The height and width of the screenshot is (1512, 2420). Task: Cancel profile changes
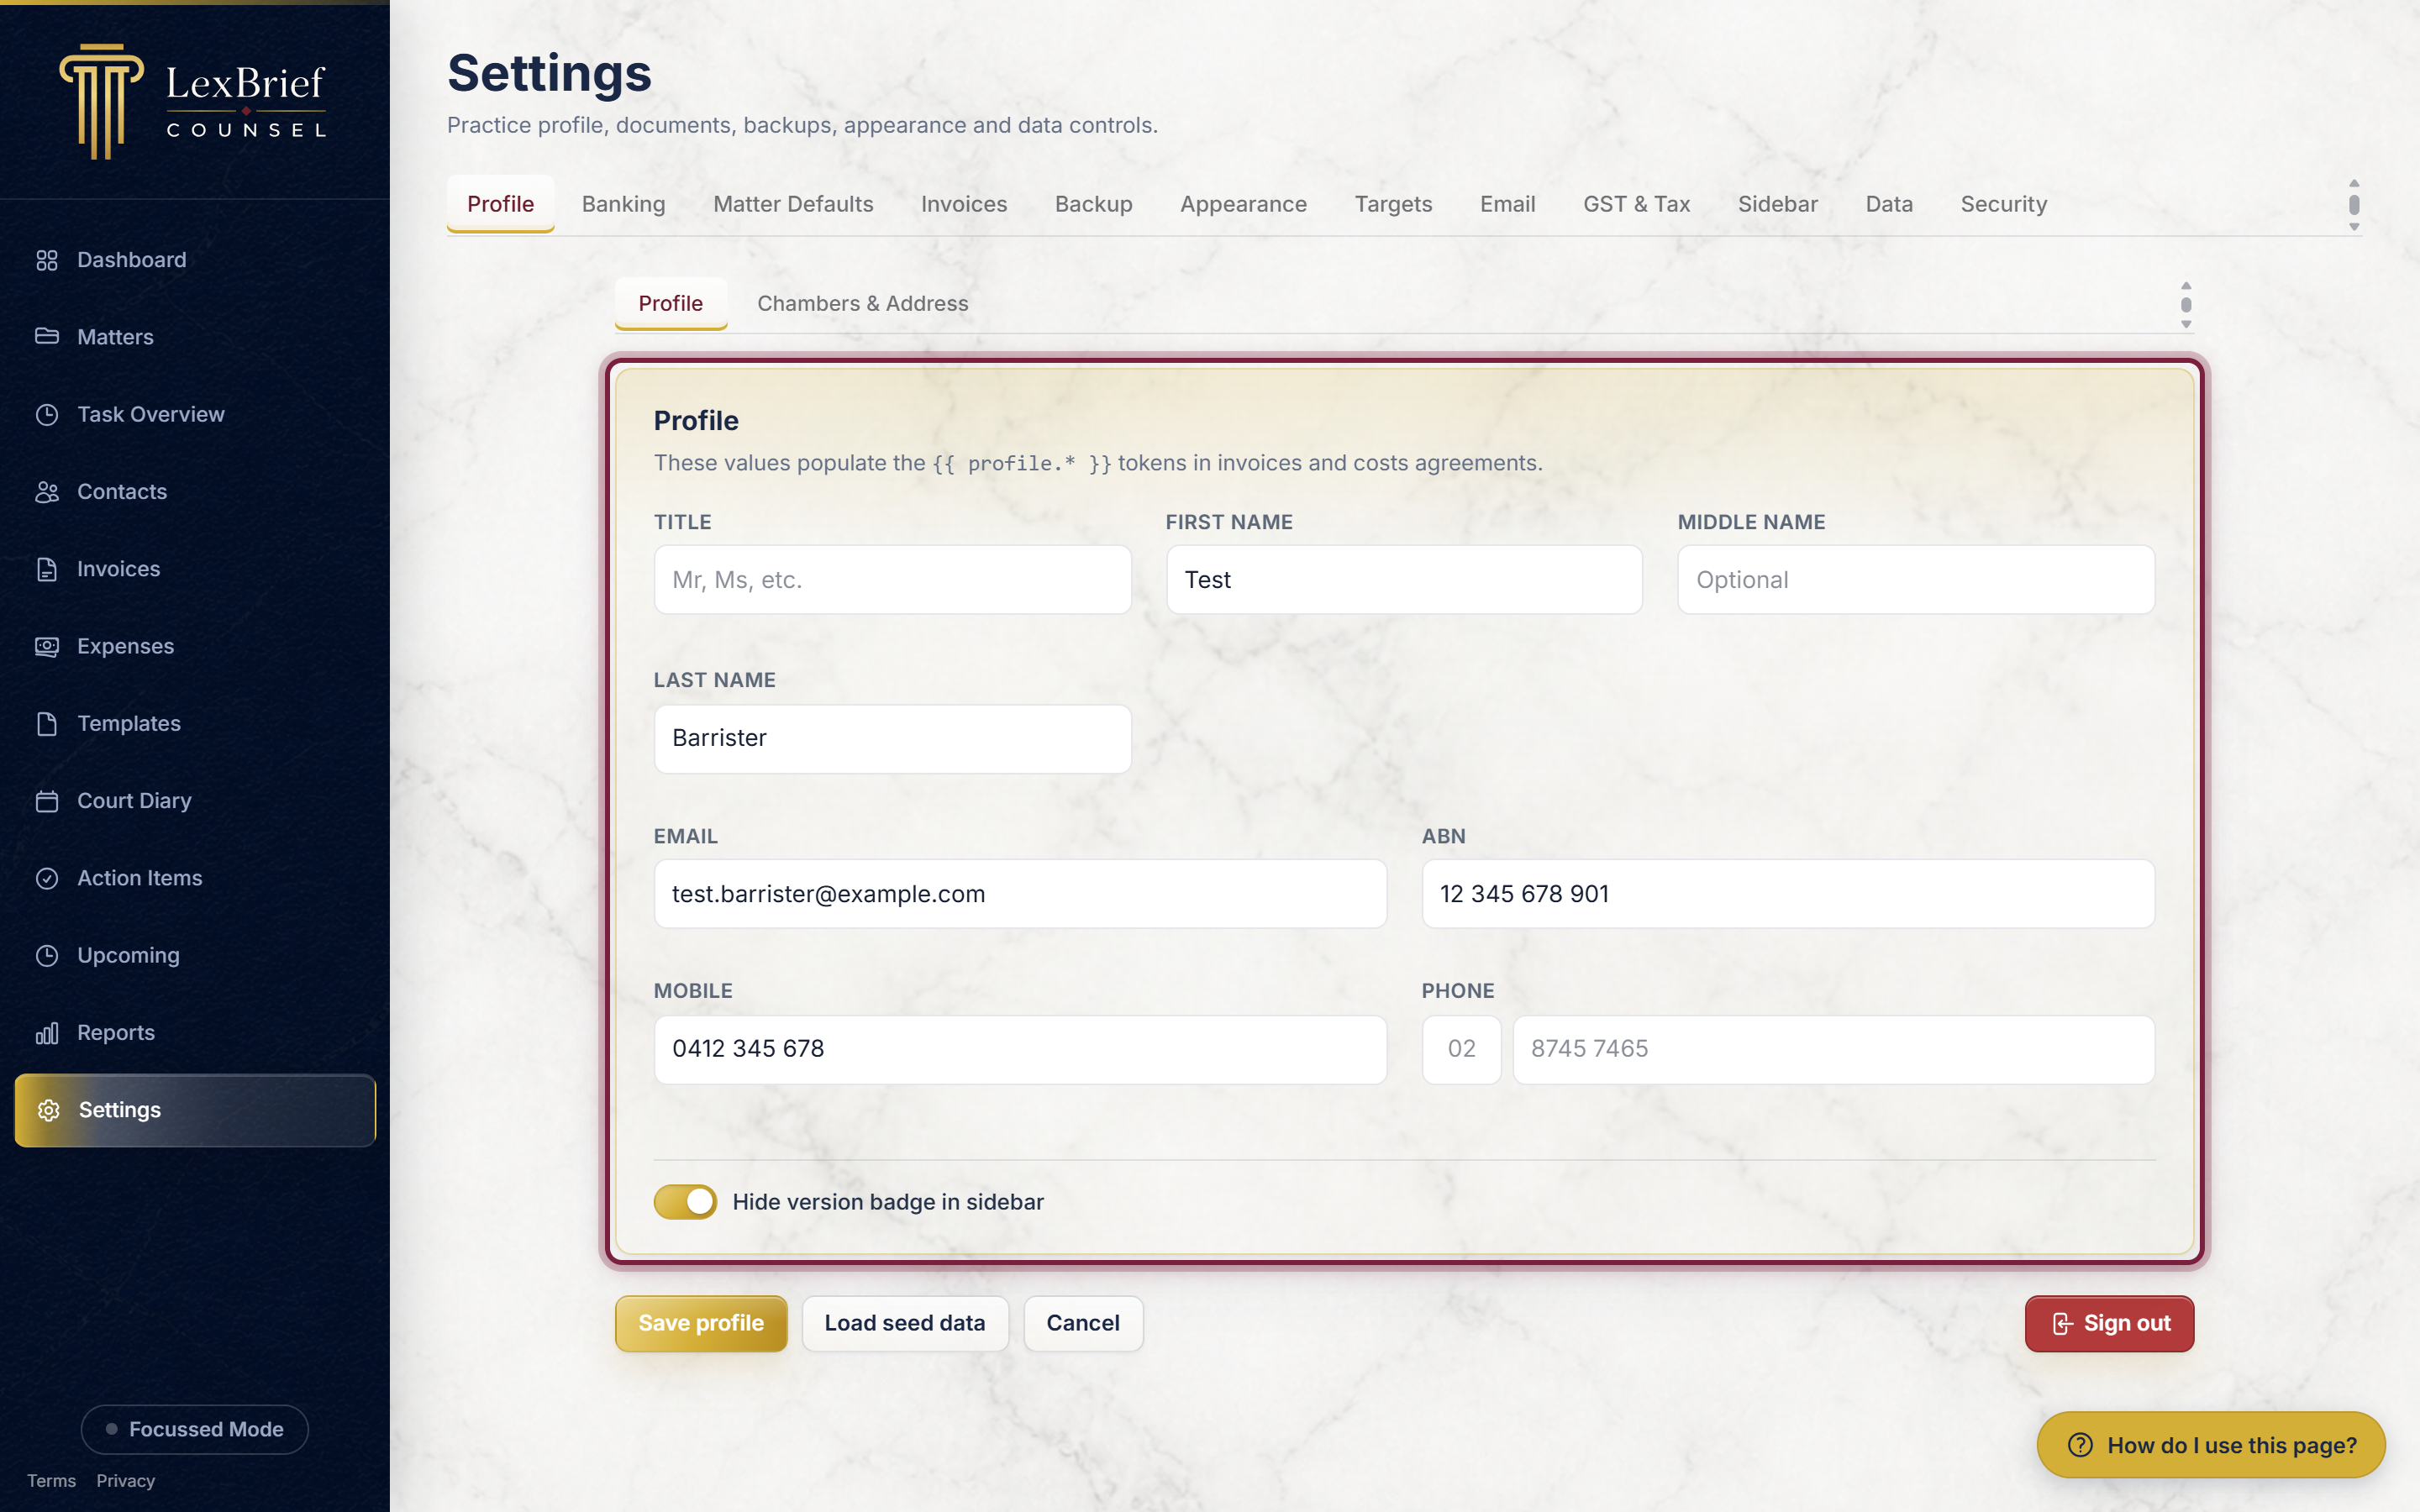coord(1083,1323)
